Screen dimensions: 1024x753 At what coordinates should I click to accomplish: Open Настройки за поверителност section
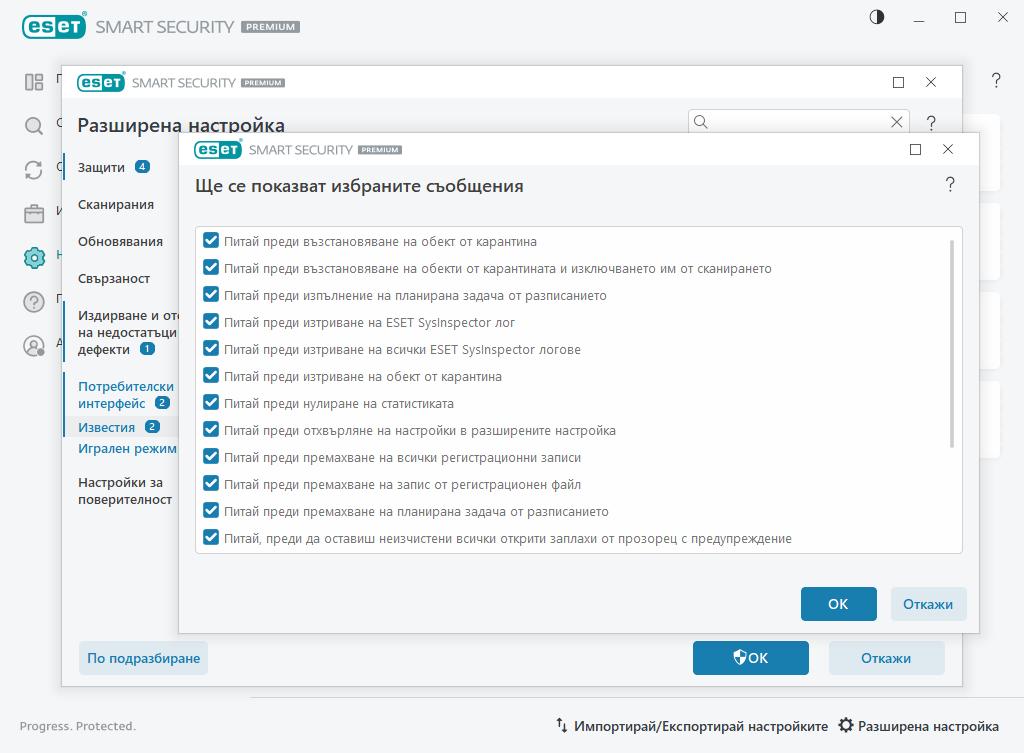point(125,491)
